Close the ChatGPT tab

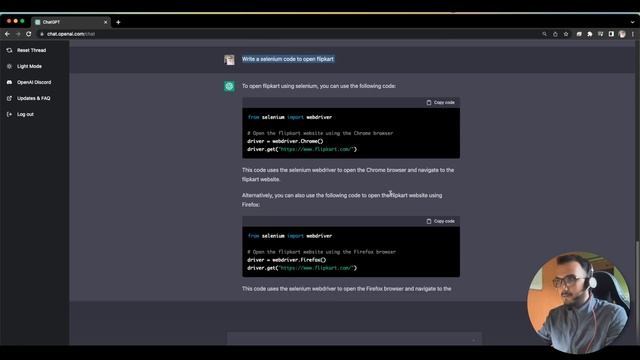105,22
